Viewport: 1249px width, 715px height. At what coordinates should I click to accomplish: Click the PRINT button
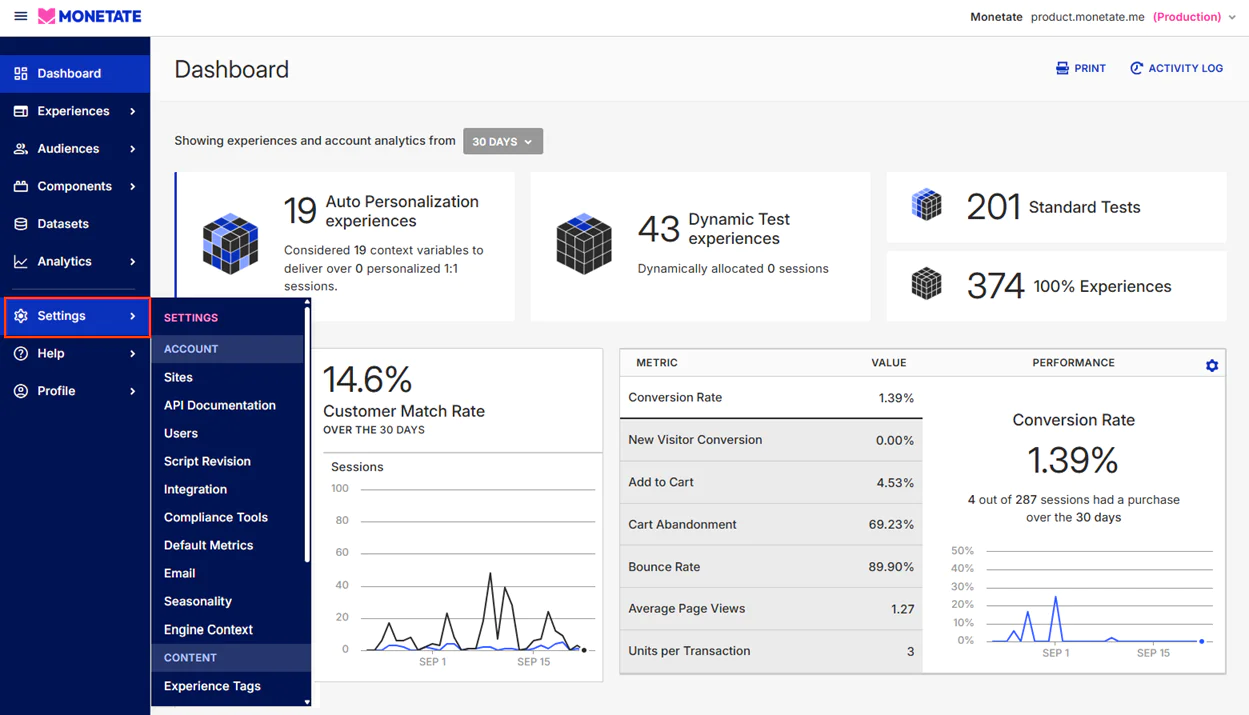[x=1080, y=67]
